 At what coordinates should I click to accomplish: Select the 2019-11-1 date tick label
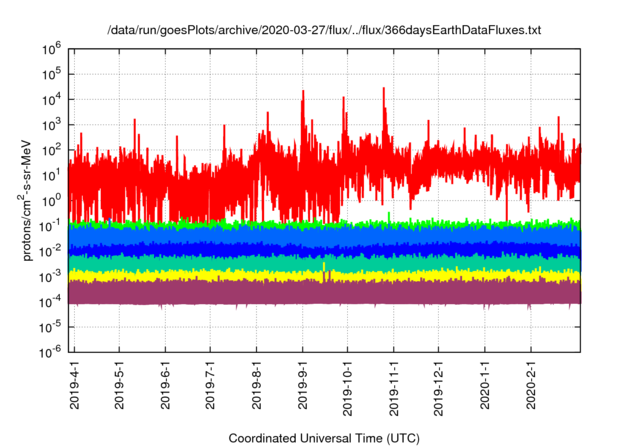[x=393, y=388]
